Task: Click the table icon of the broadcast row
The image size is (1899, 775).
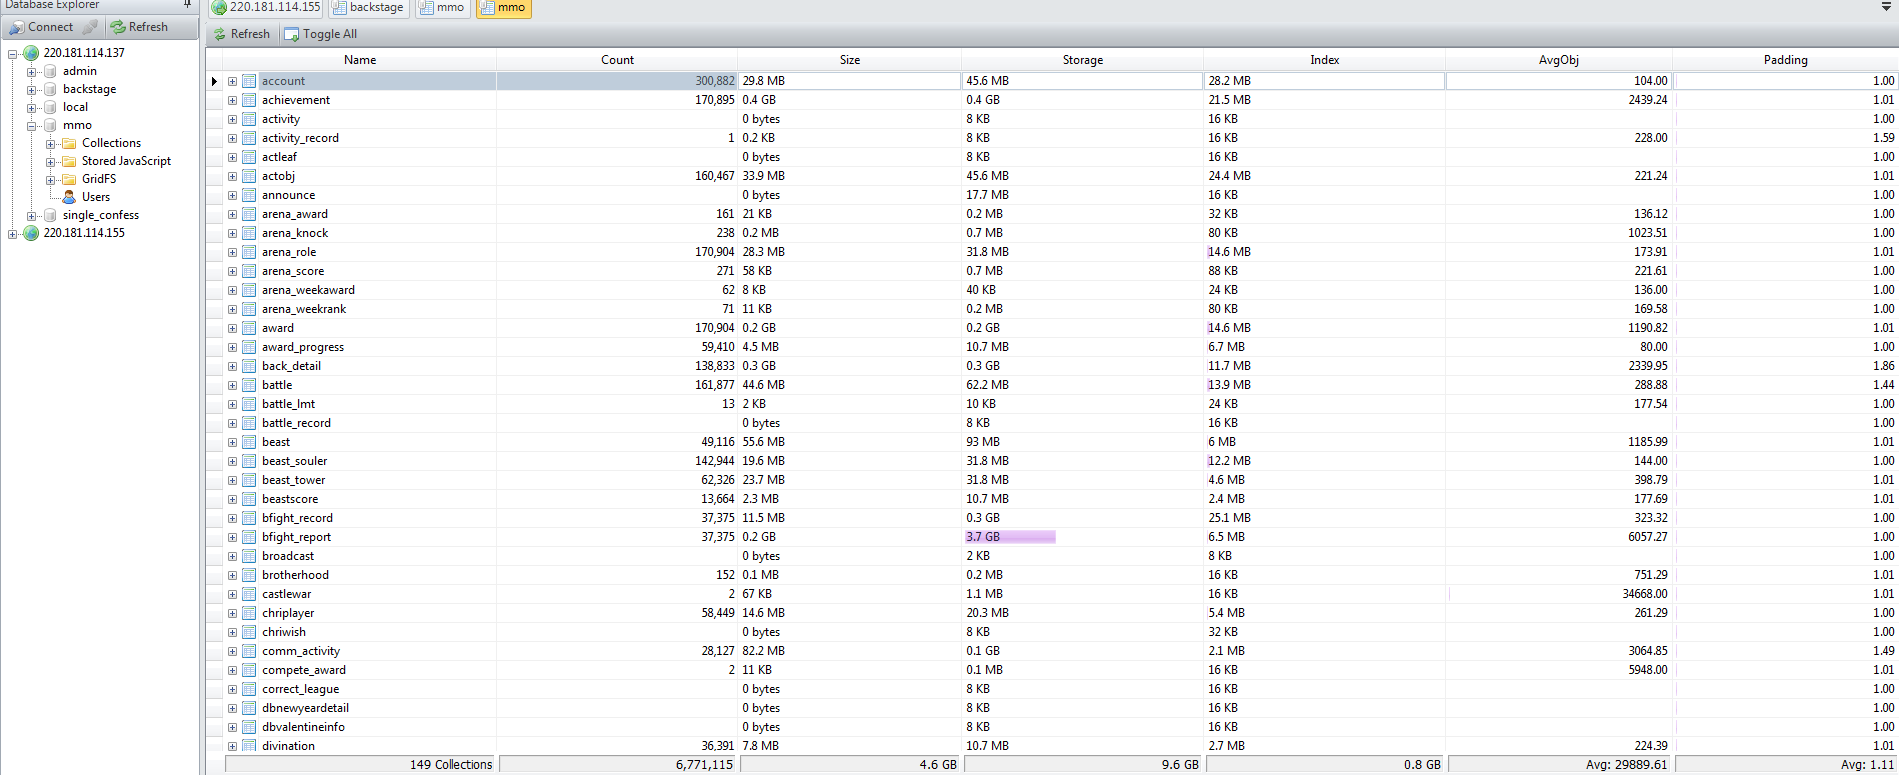Action: pos(249,556)
